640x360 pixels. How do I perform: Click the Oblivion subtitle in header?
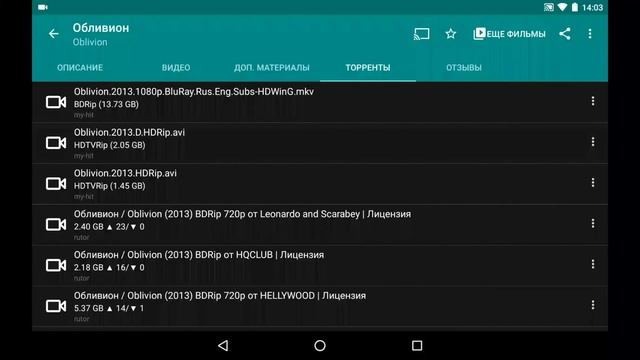point(90,42)
